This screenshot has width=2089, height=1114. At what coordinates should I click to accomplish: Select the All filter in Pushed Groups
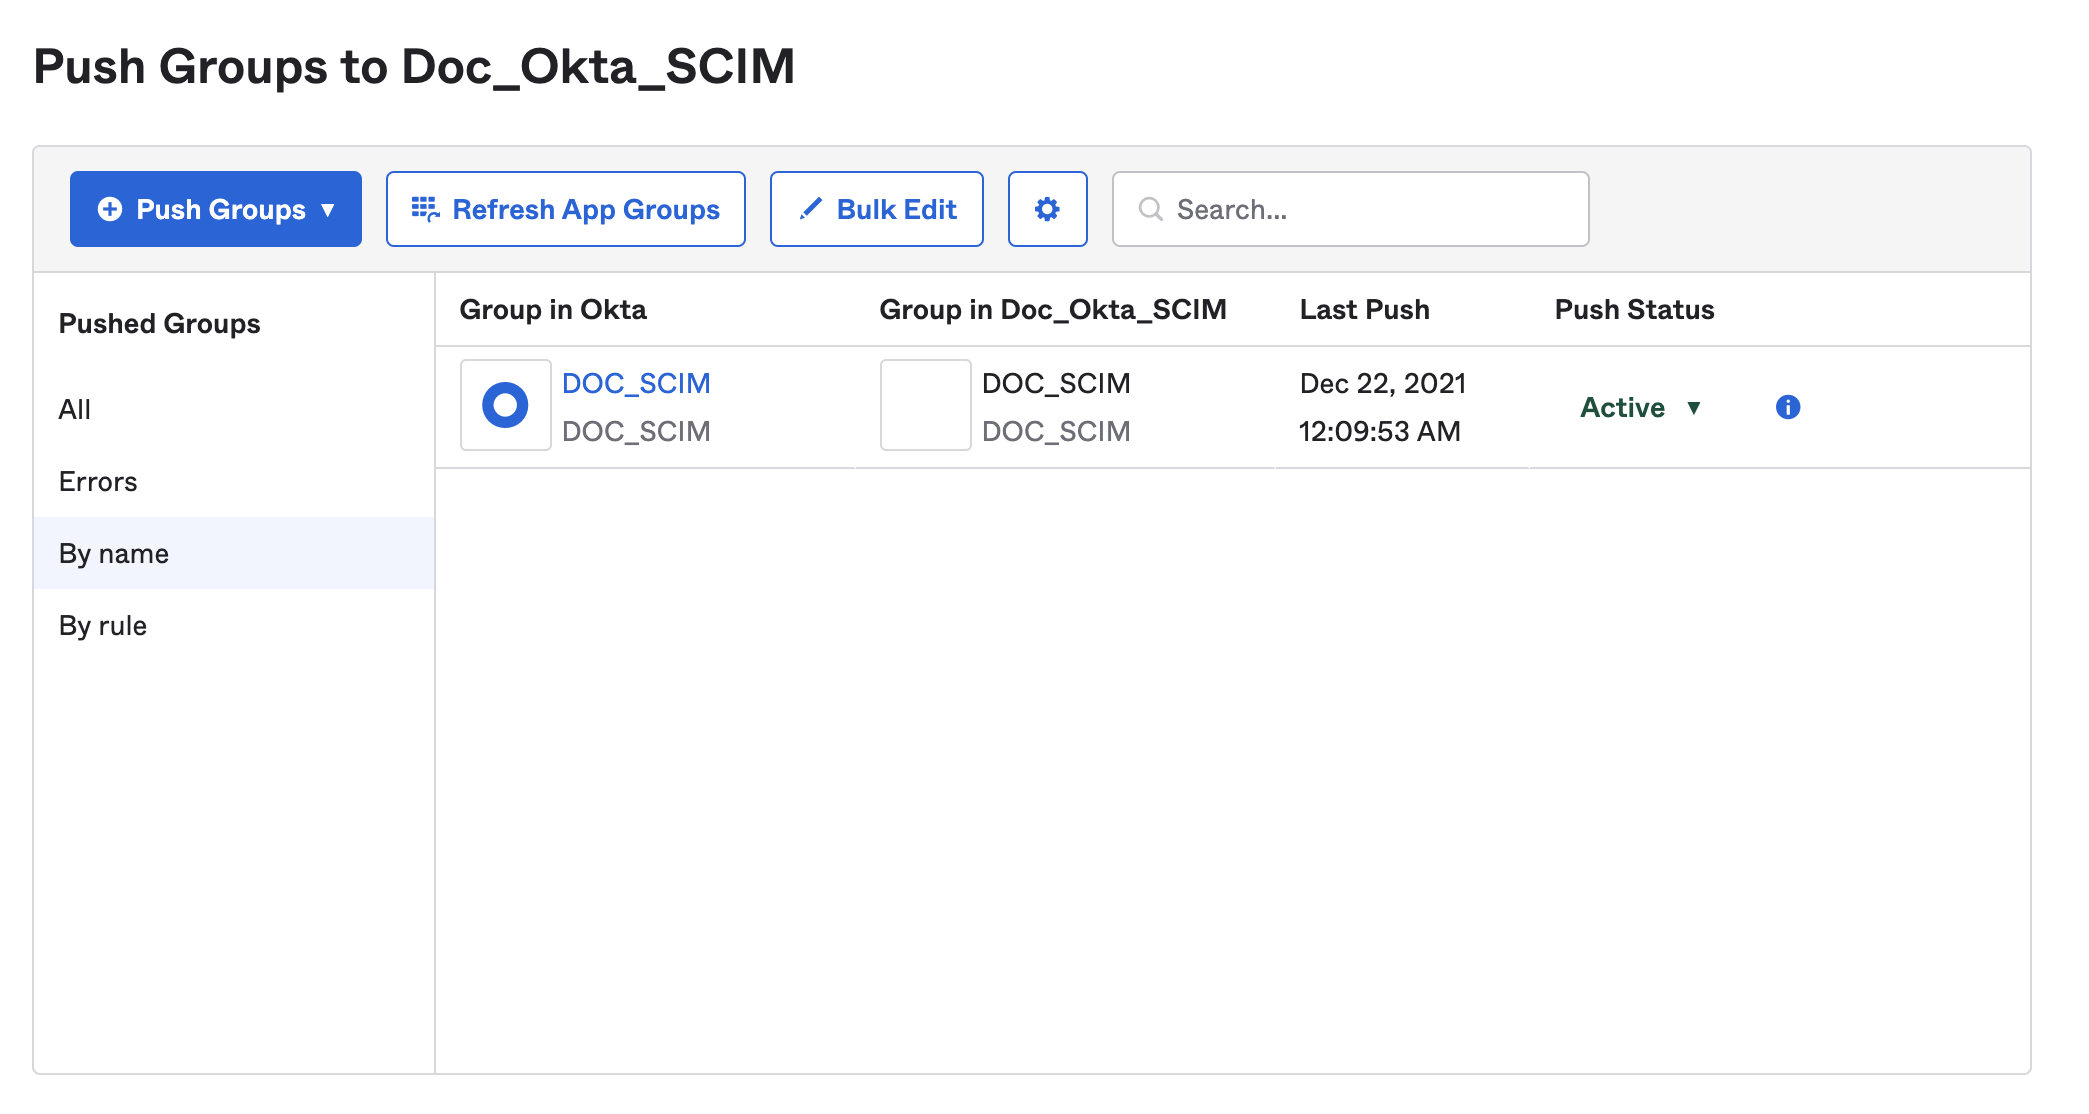click(x=75, y=409)
